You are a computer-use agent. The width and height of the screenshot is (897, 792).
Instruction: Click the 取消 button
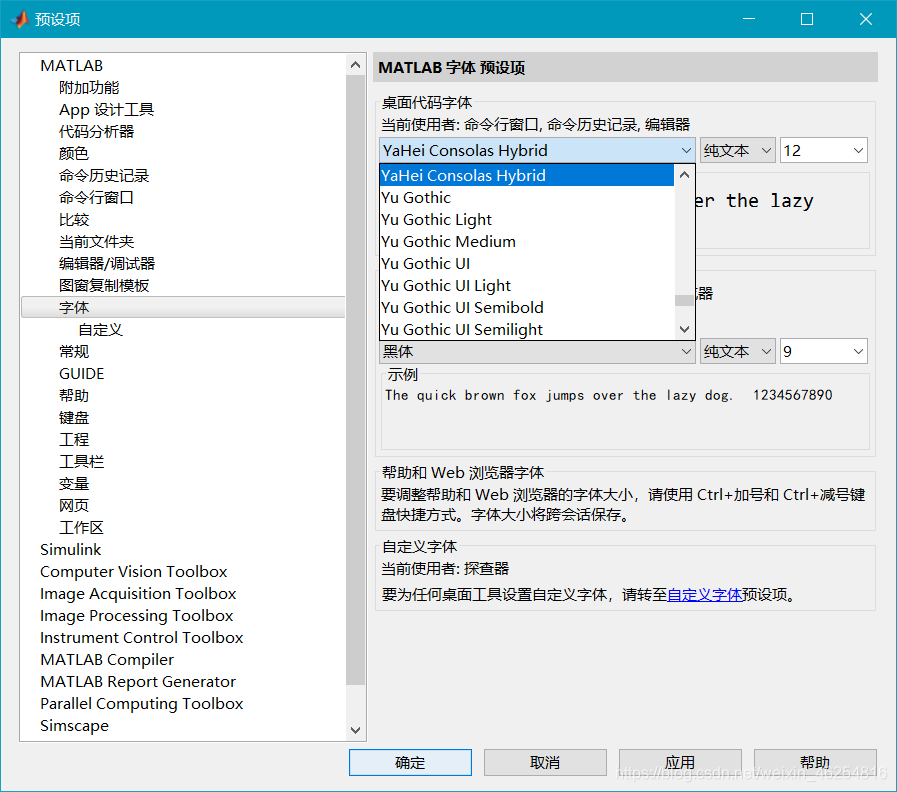(545, 762)
